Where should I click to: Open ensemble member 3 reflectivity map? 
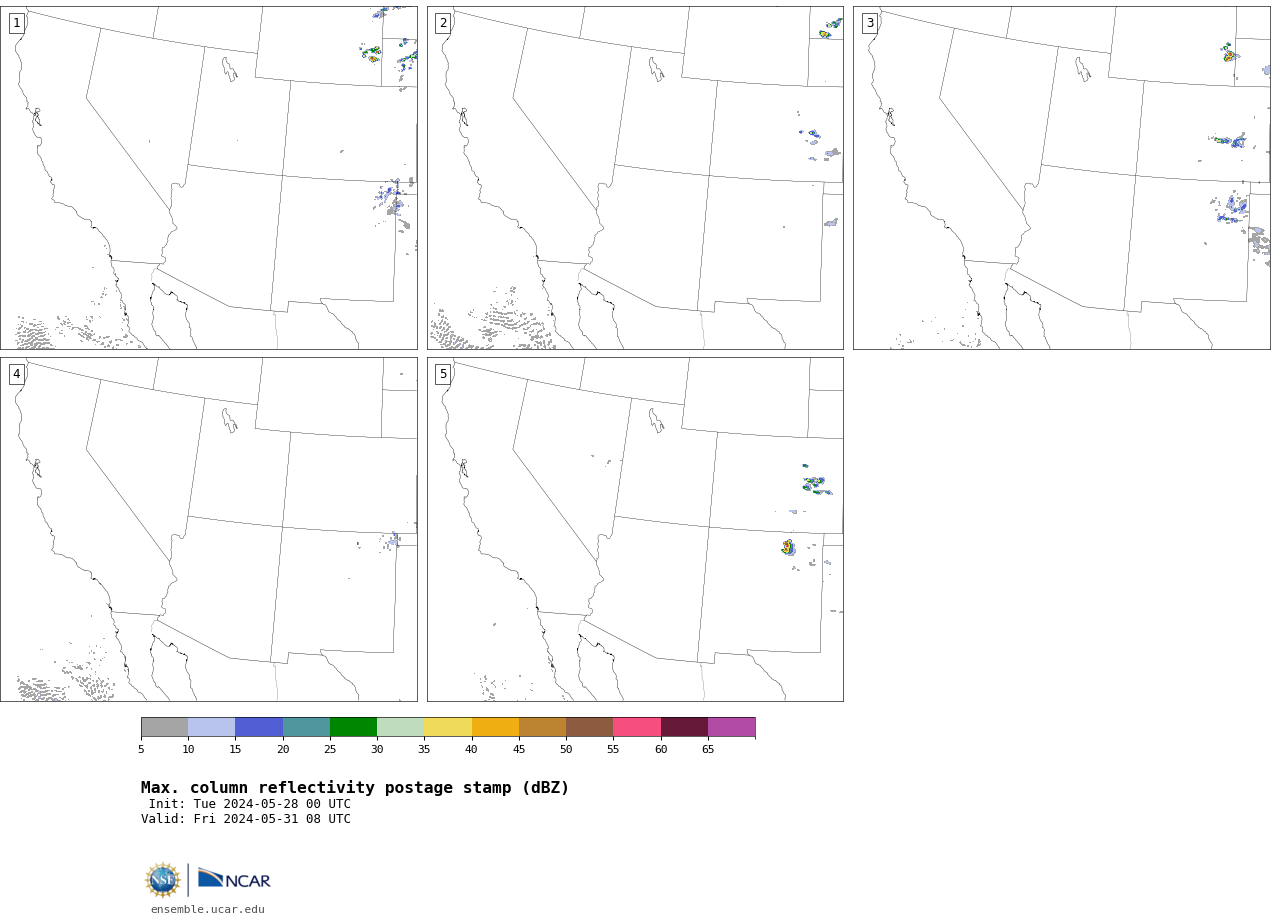point(1062,178)
